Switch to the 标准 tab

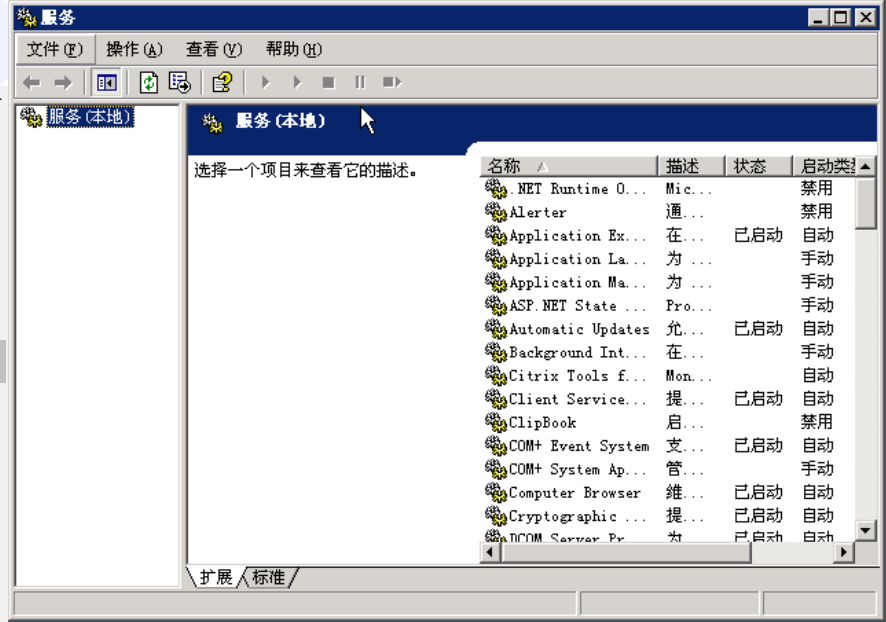[x=268, y=577]
